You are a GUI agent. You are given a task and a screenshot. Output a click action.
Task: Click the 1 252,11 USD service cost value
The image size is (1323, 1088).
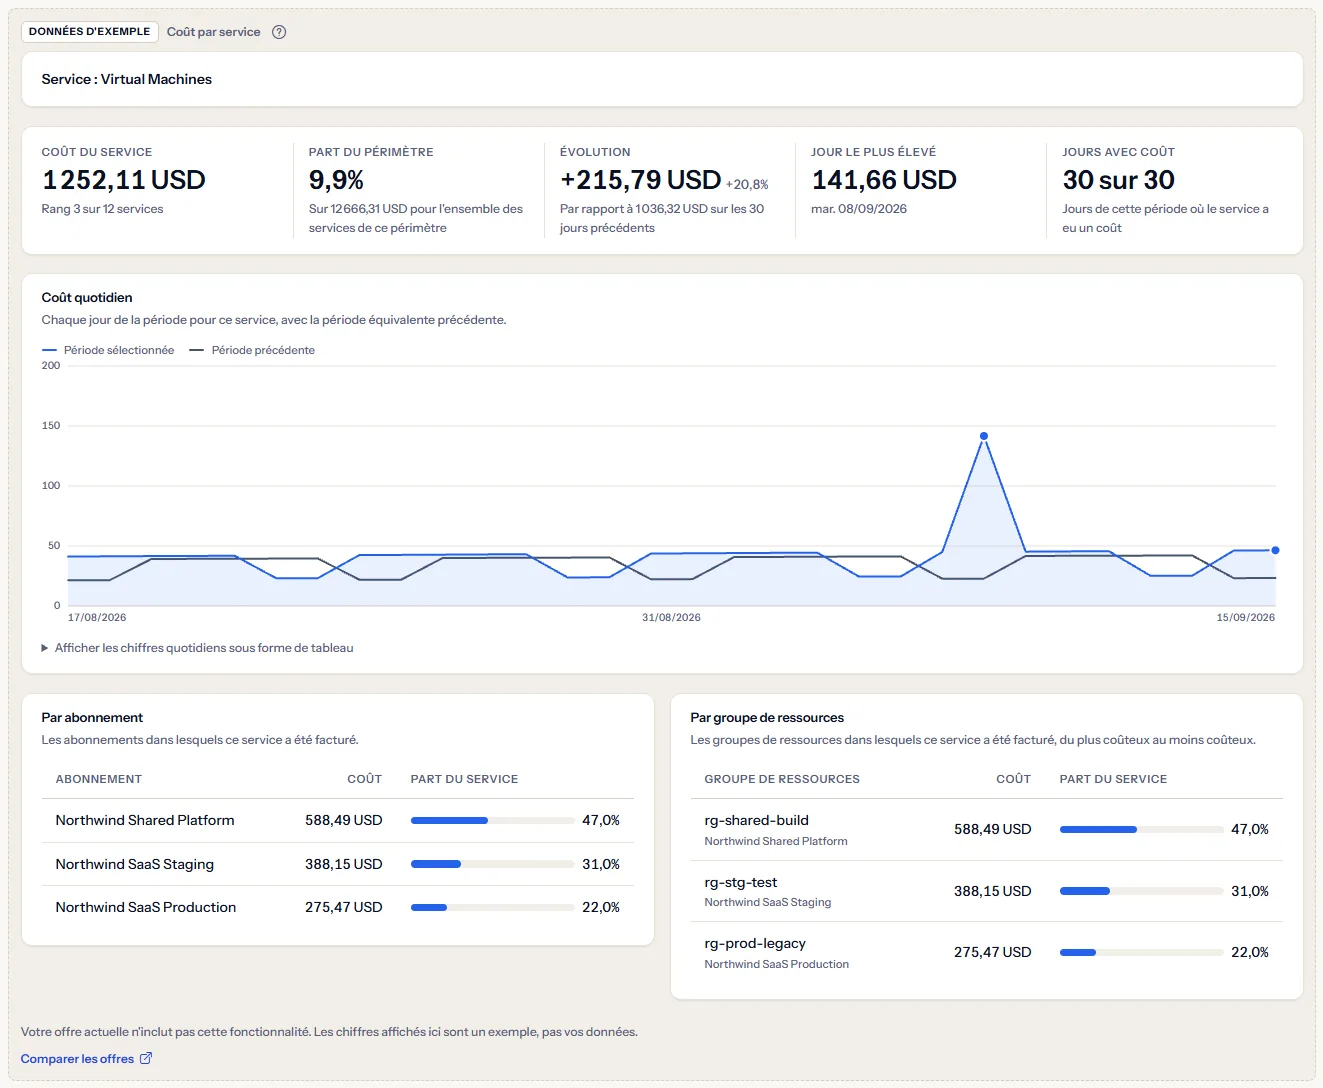click(x=124, y=180)
